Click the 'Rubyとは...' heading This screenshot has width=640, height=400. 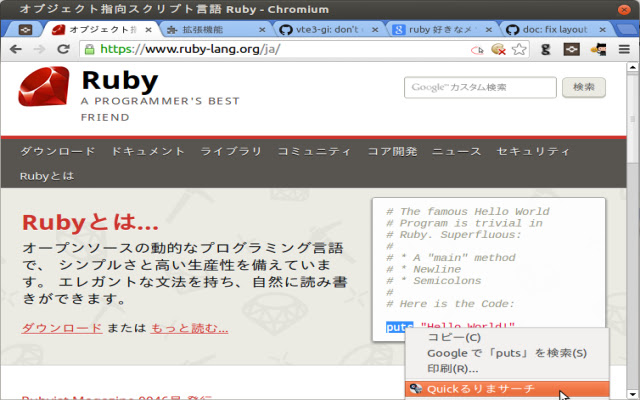[x=90, y=223]
